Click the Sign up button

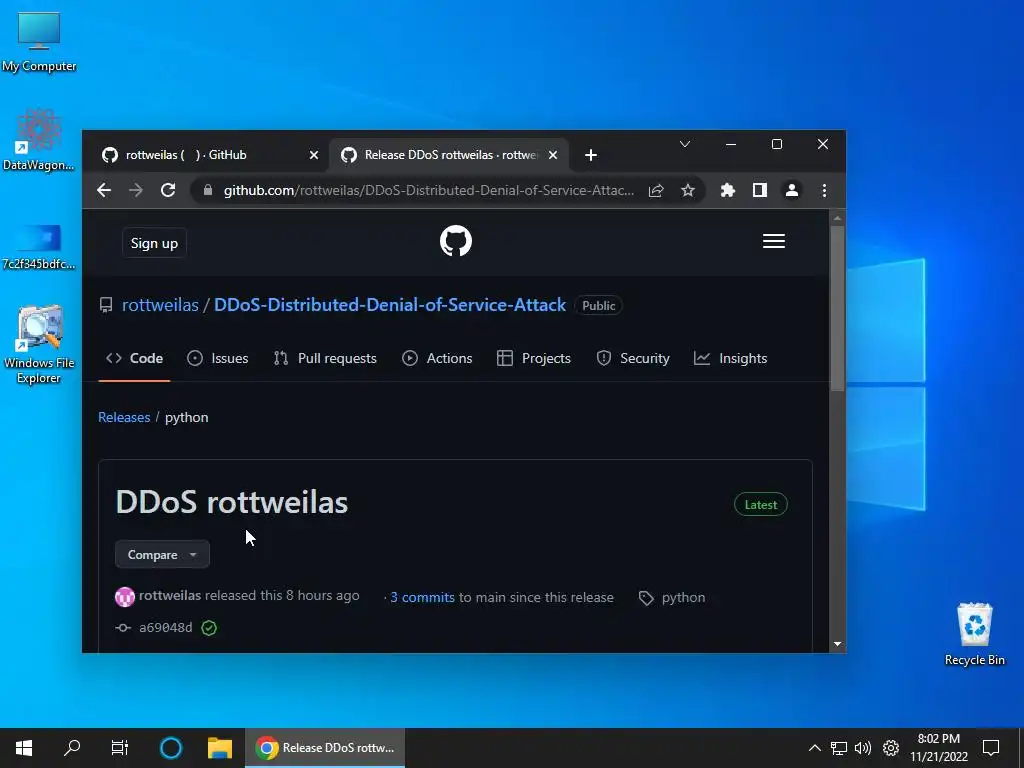point(154,243)
